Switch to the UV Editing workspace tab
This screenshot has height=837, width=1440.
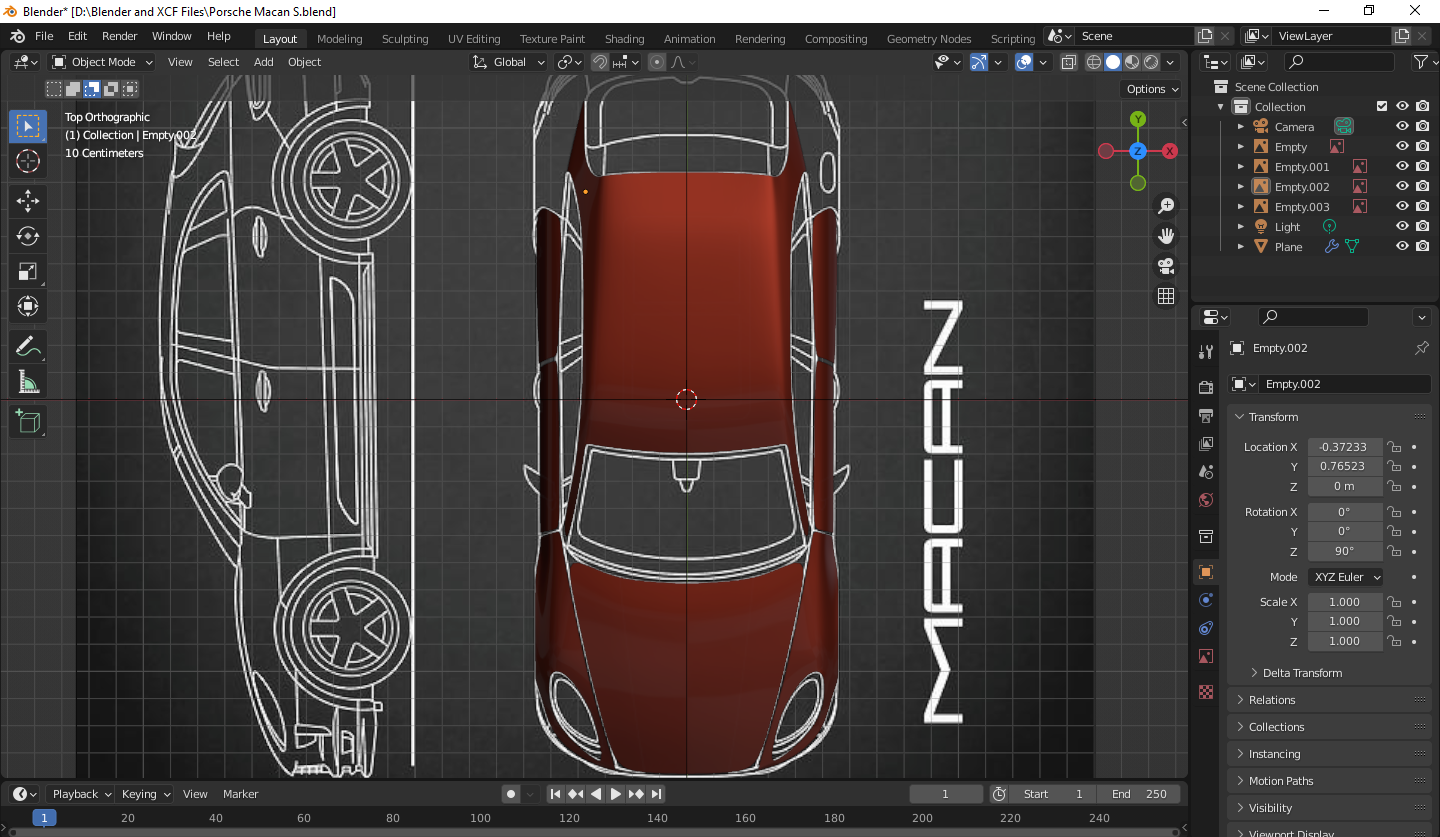474,39
